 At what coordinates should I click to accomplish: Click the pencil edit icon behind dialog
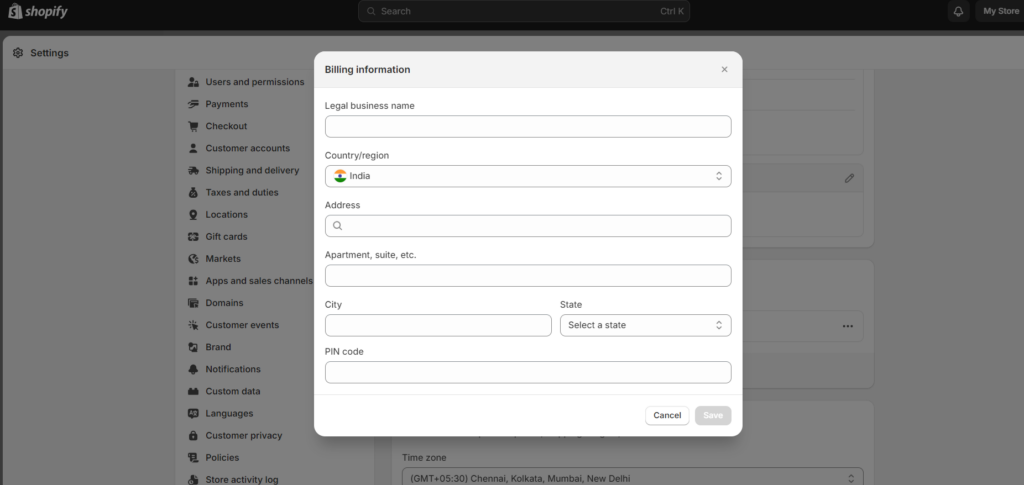(x=849, y=178)
